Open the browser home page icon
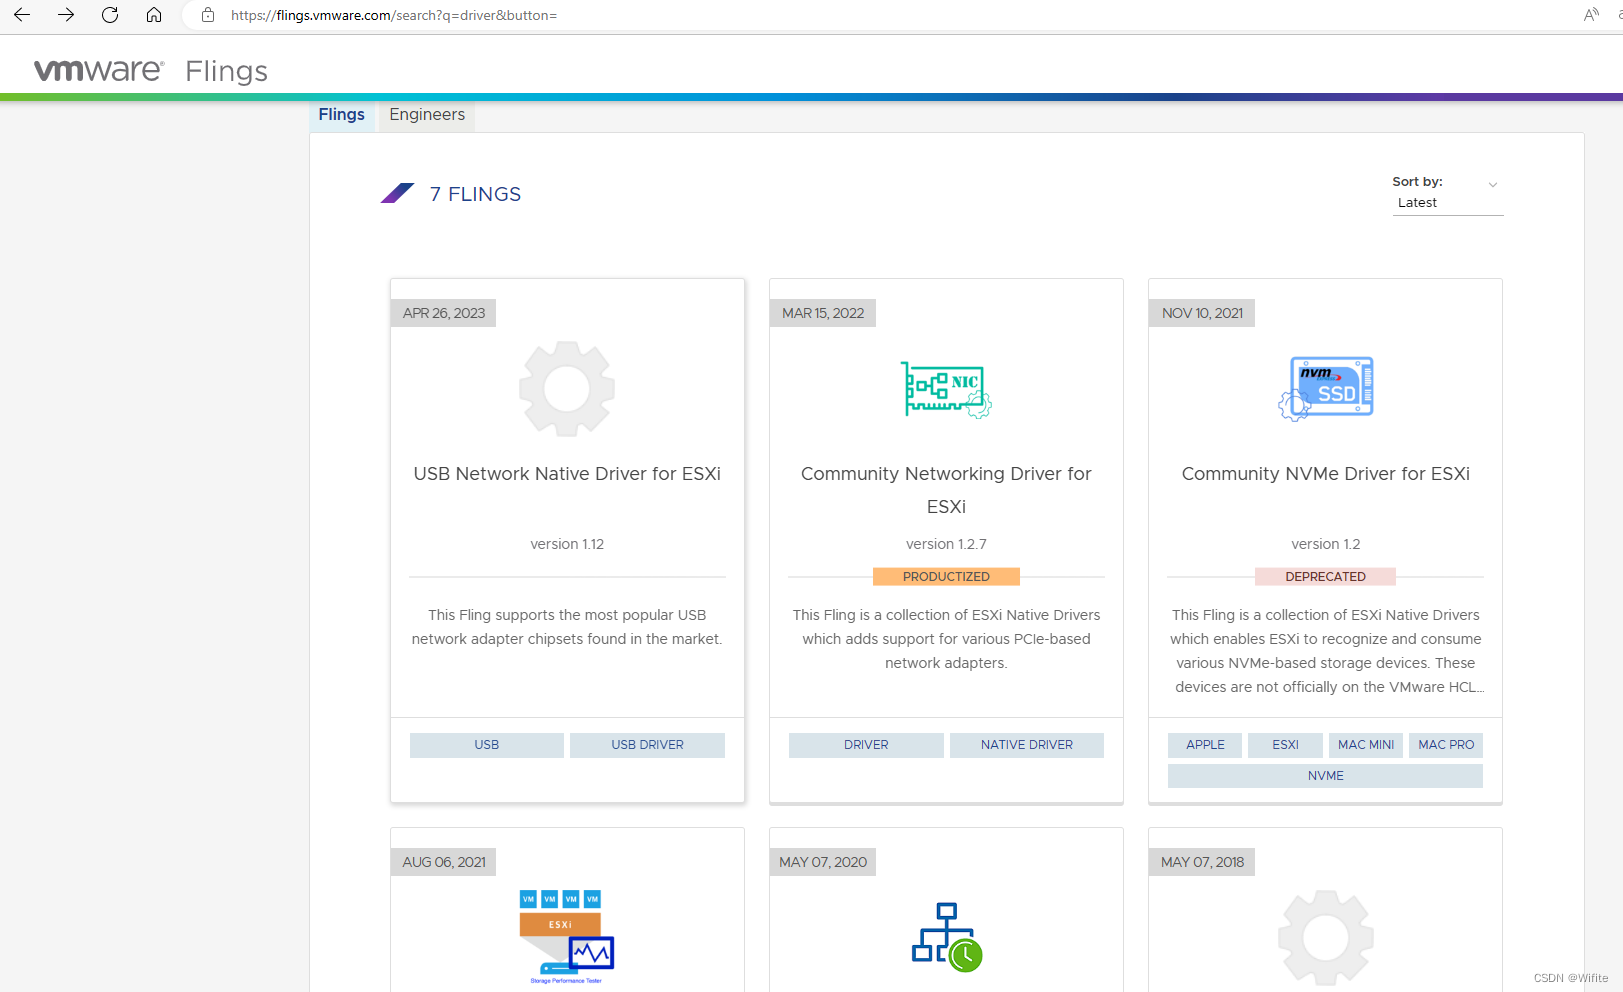Screen dimensions: 1623x992 [x=154, y=15]
